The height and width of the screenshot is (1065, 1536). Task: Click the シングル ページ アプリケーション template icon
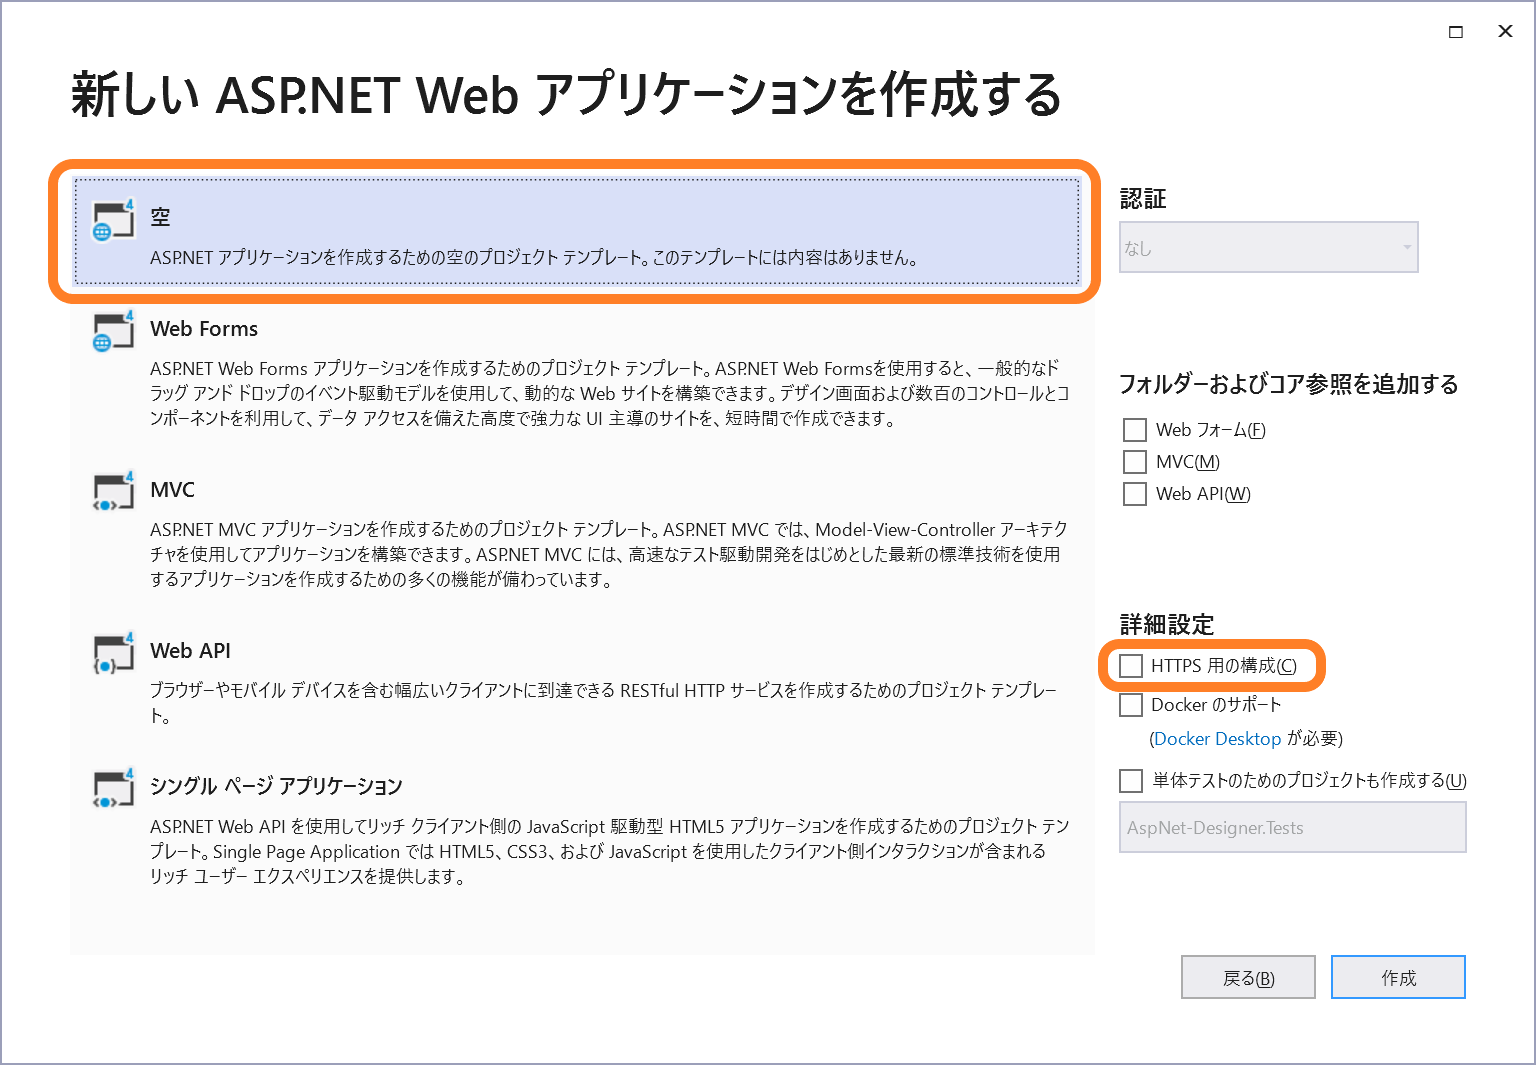[113, 788]
